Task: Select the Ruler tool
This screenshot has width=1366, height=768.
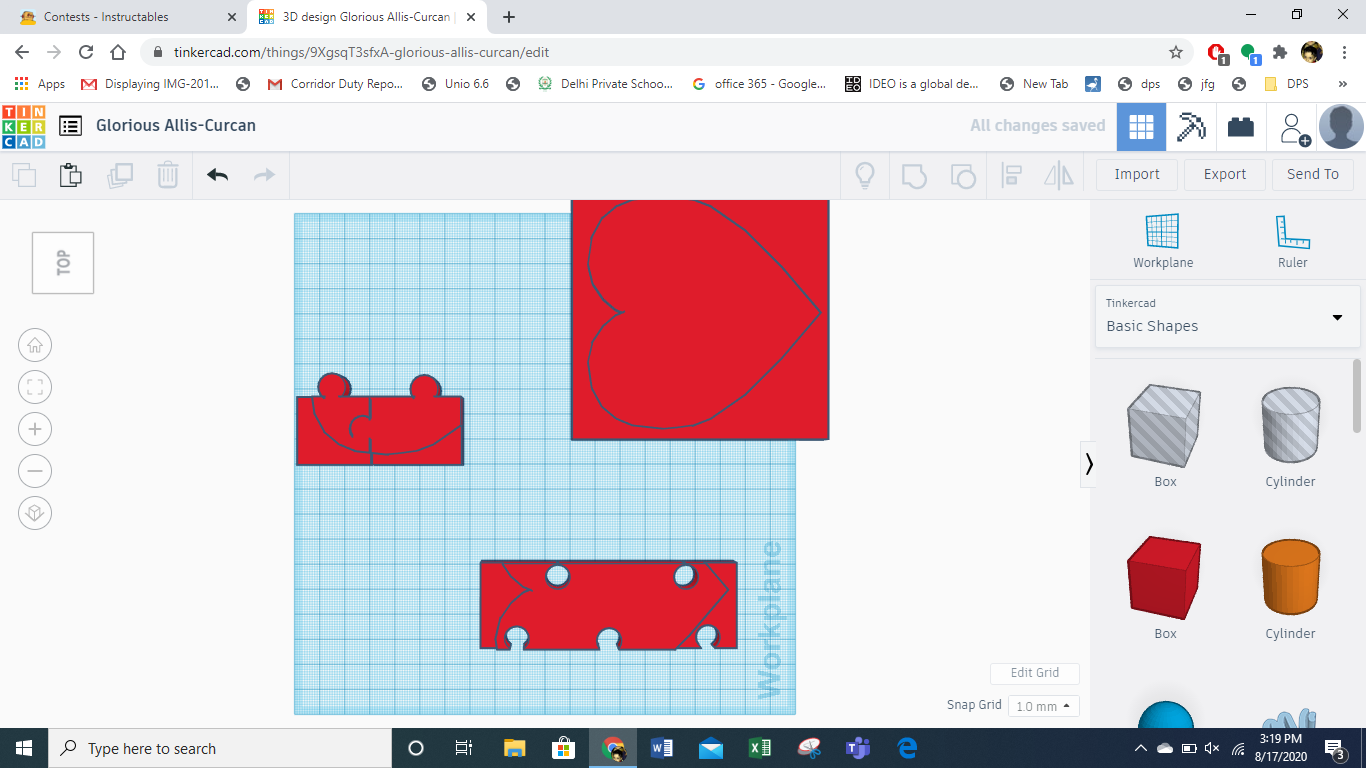Action: (1292, 241)
